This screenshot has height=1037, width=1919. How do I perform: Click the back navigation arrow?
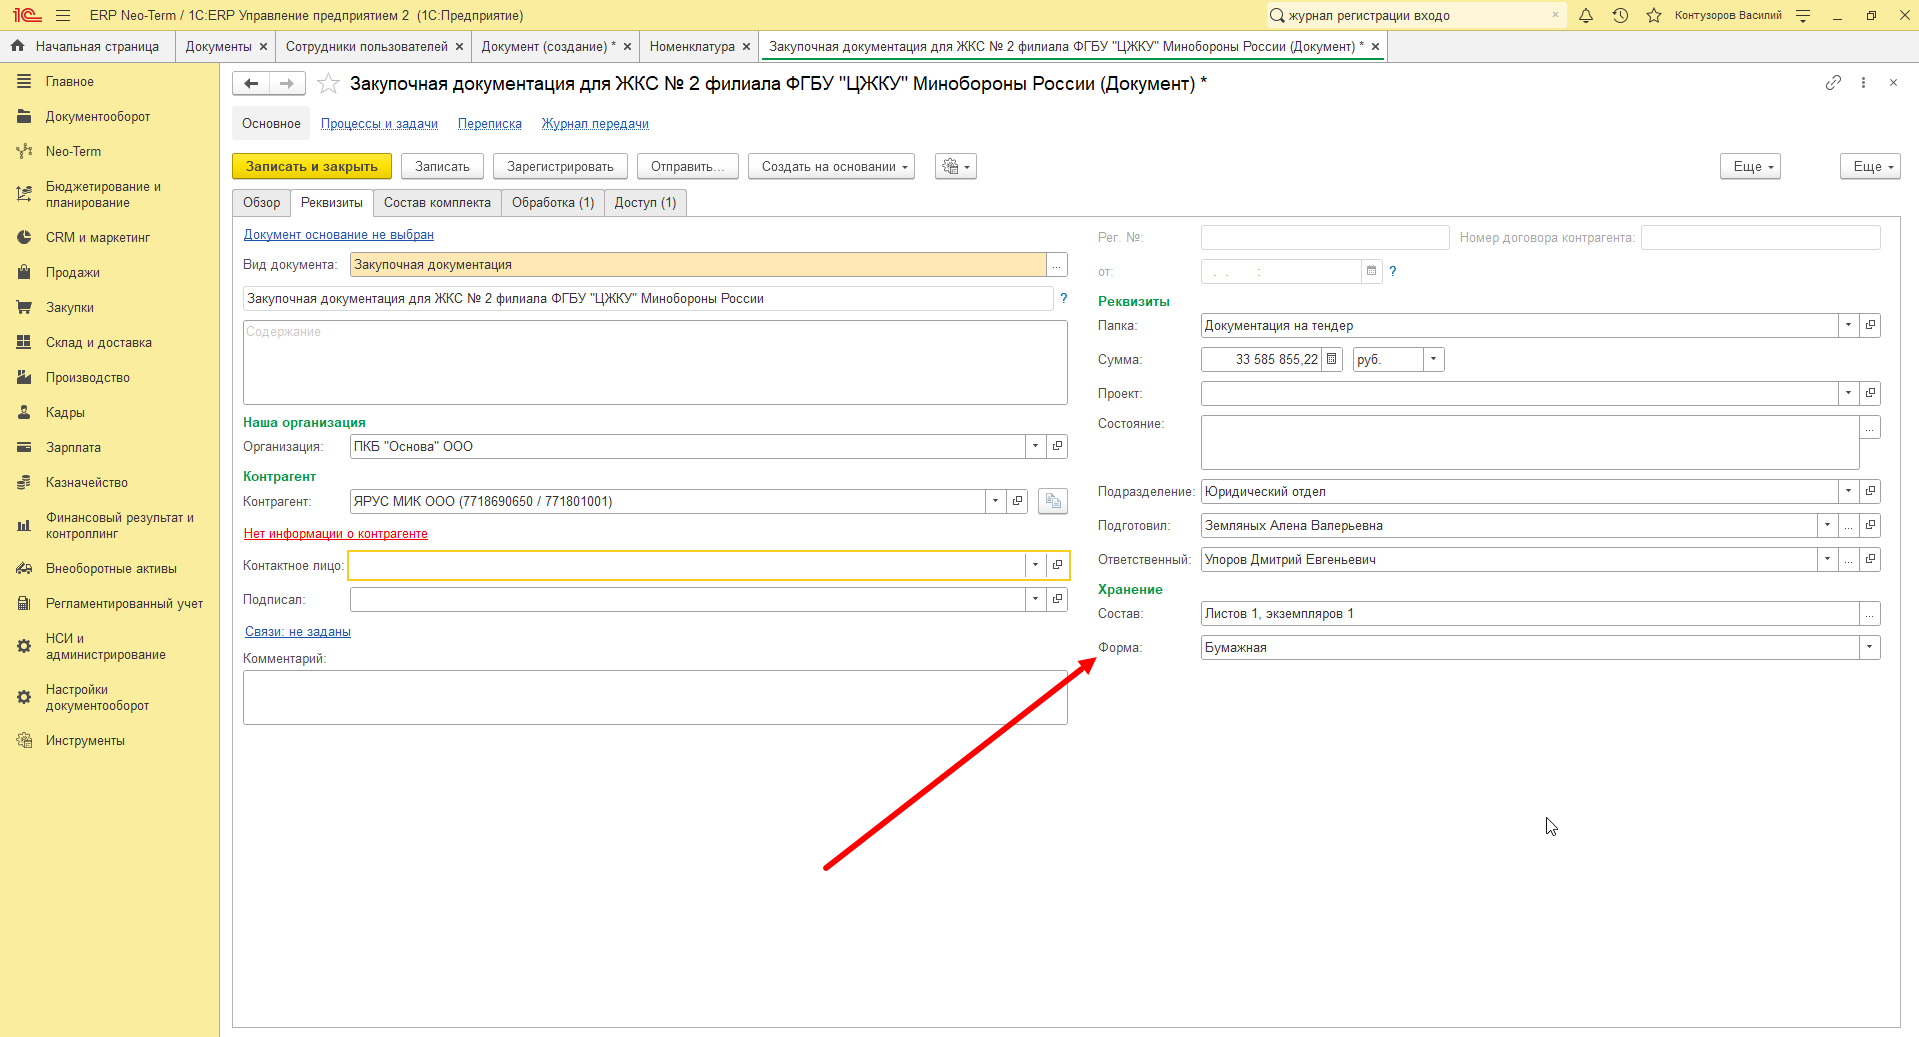coord(251,84)
